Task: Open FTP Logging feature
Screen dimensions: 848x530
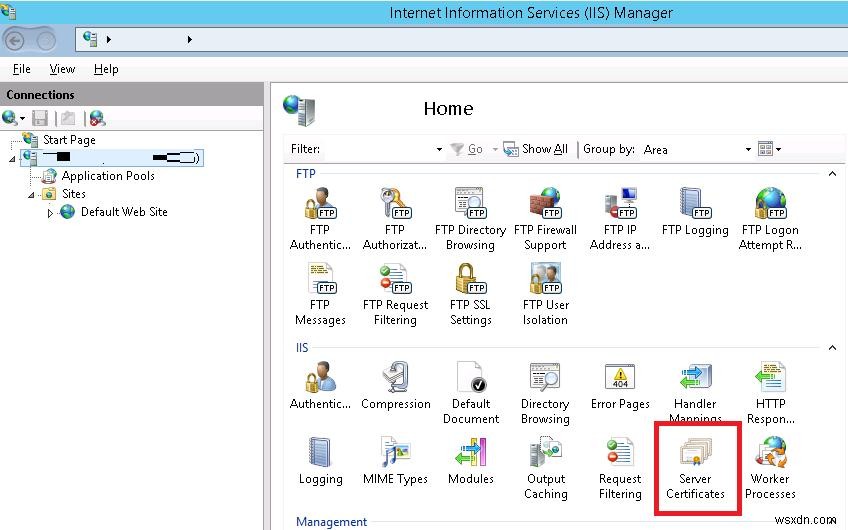Action: [x=695, y=213]
